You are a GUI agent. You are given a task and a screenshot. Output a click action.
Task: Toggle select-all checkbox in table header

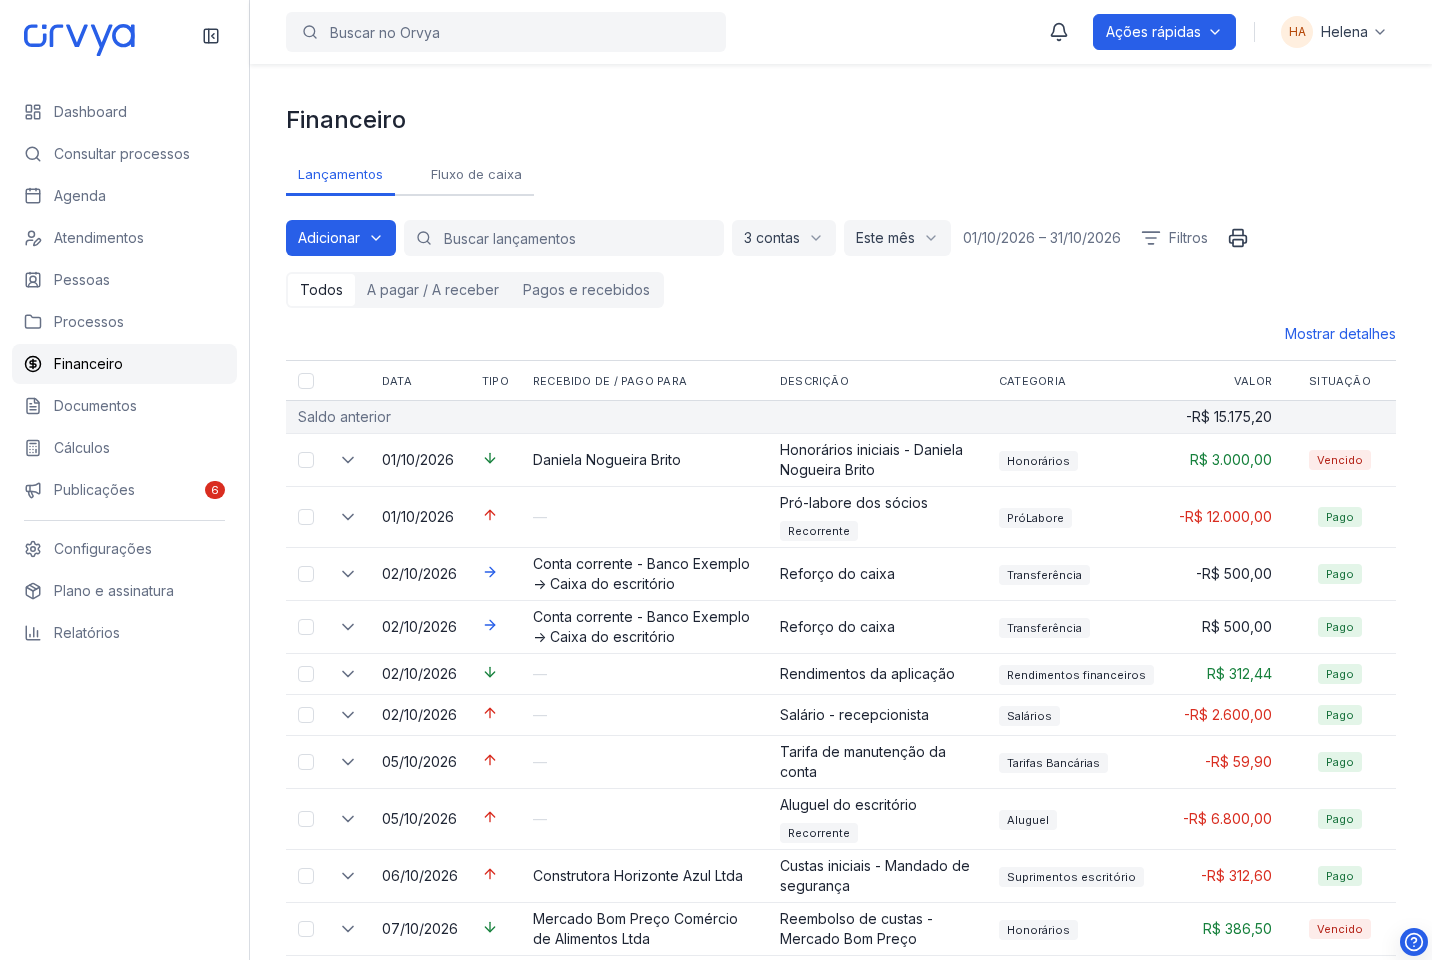click(306, 381)
